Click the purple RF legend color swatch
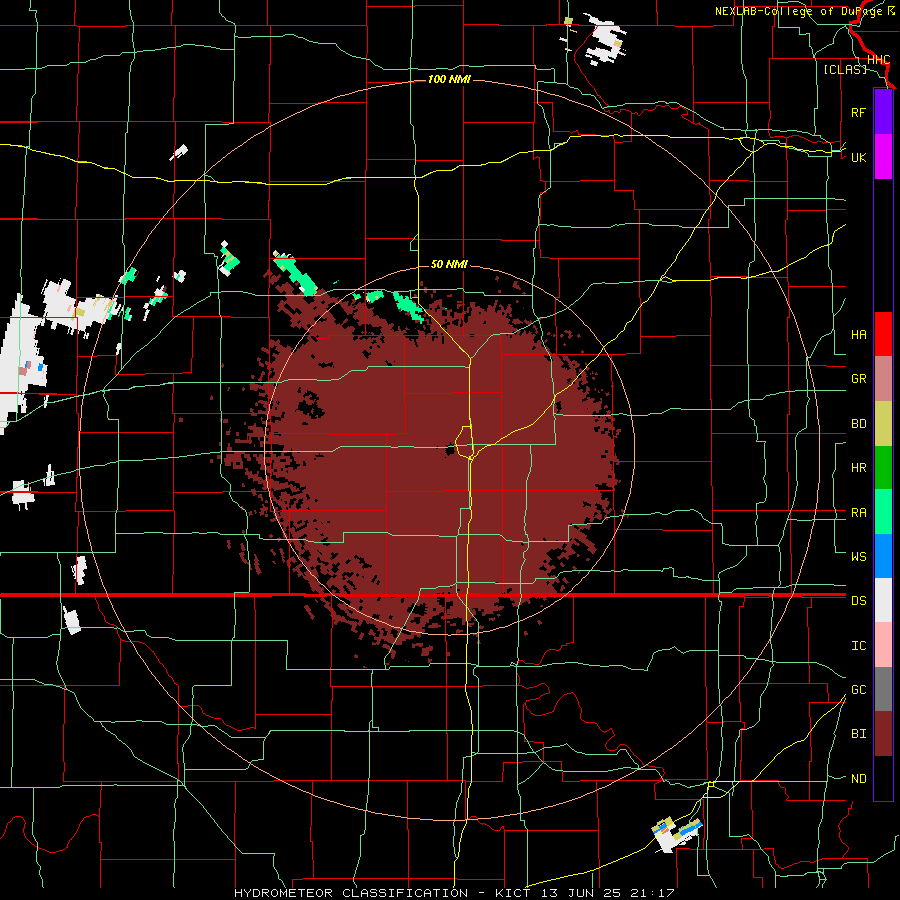This screenshot has height=900, width=900. (x=883, y=112)
